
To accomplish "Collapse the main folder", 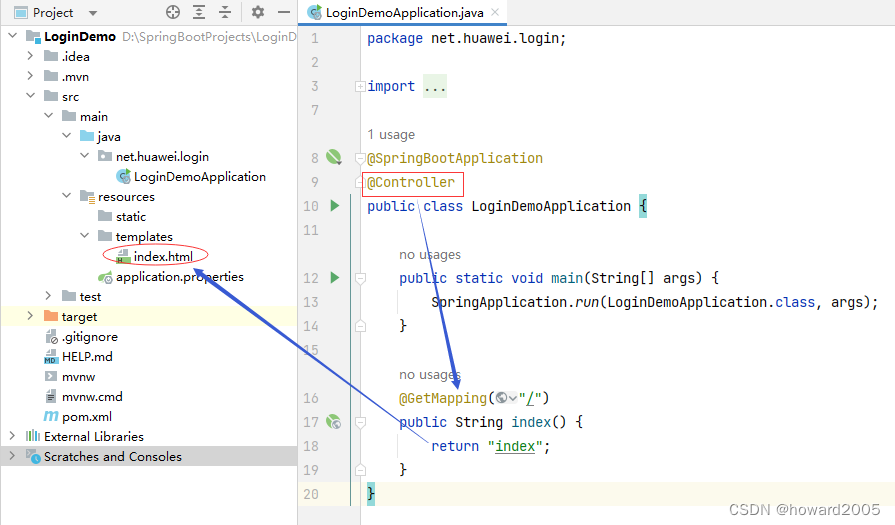I will pos(49,116).
